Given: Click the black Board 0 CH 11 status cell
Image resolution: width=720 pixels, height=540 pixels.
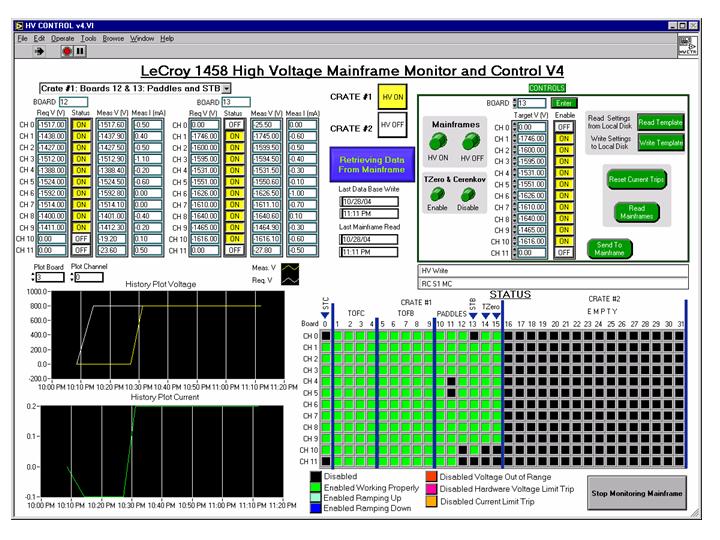Looking at the screenshot, I should (326, 461).
